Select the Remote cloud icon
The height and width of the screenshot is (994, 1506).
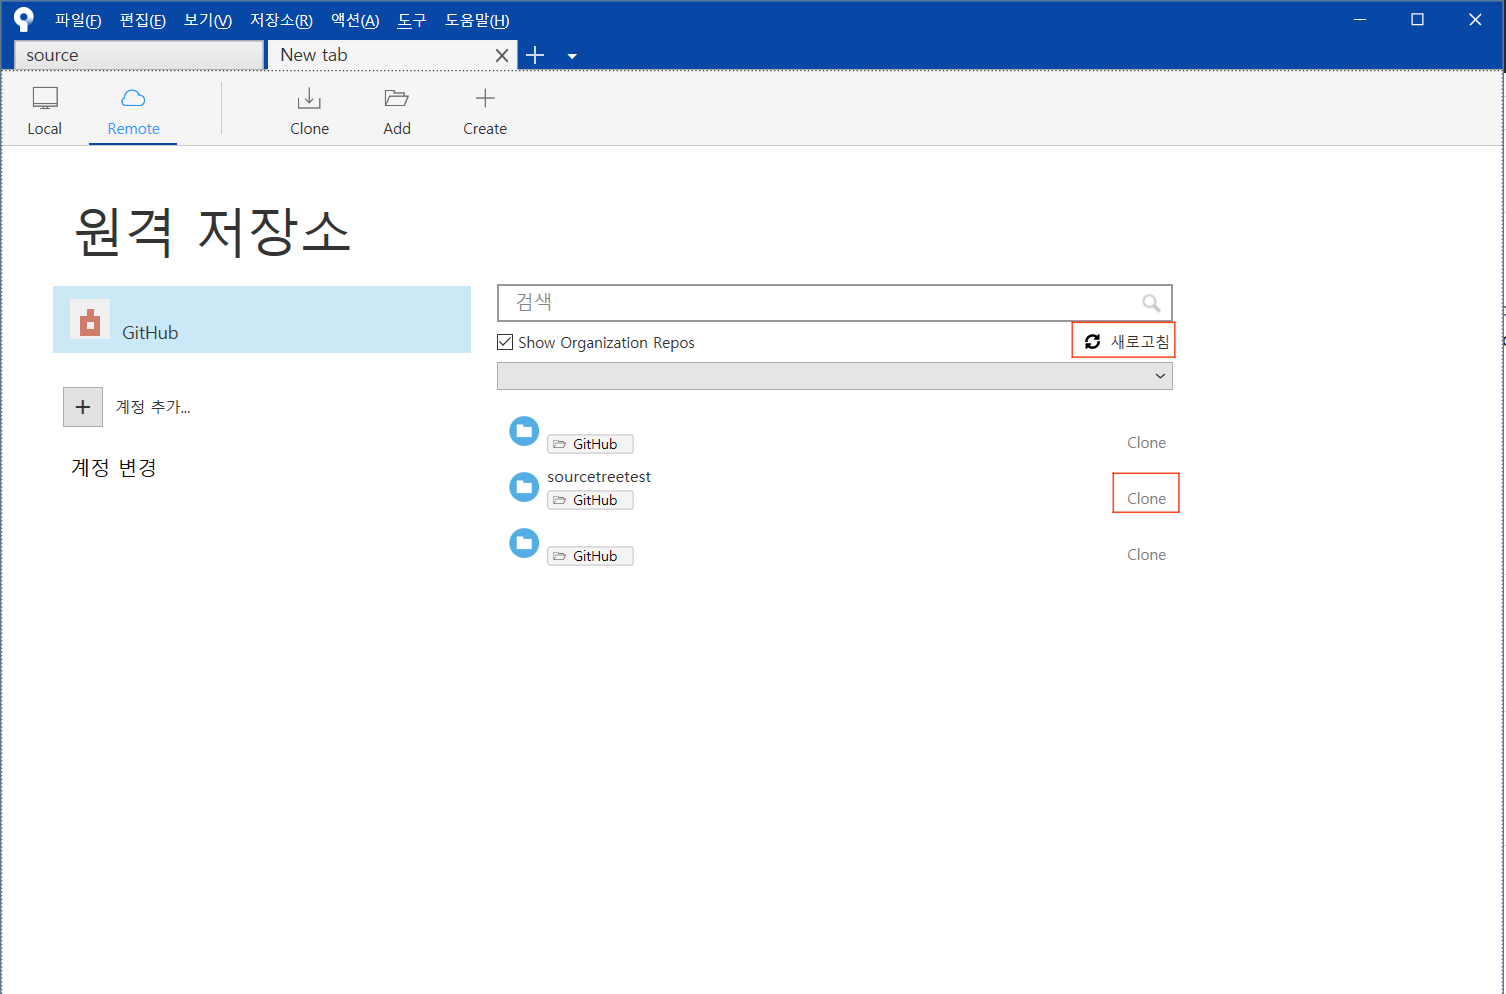[x=133, y=98]
